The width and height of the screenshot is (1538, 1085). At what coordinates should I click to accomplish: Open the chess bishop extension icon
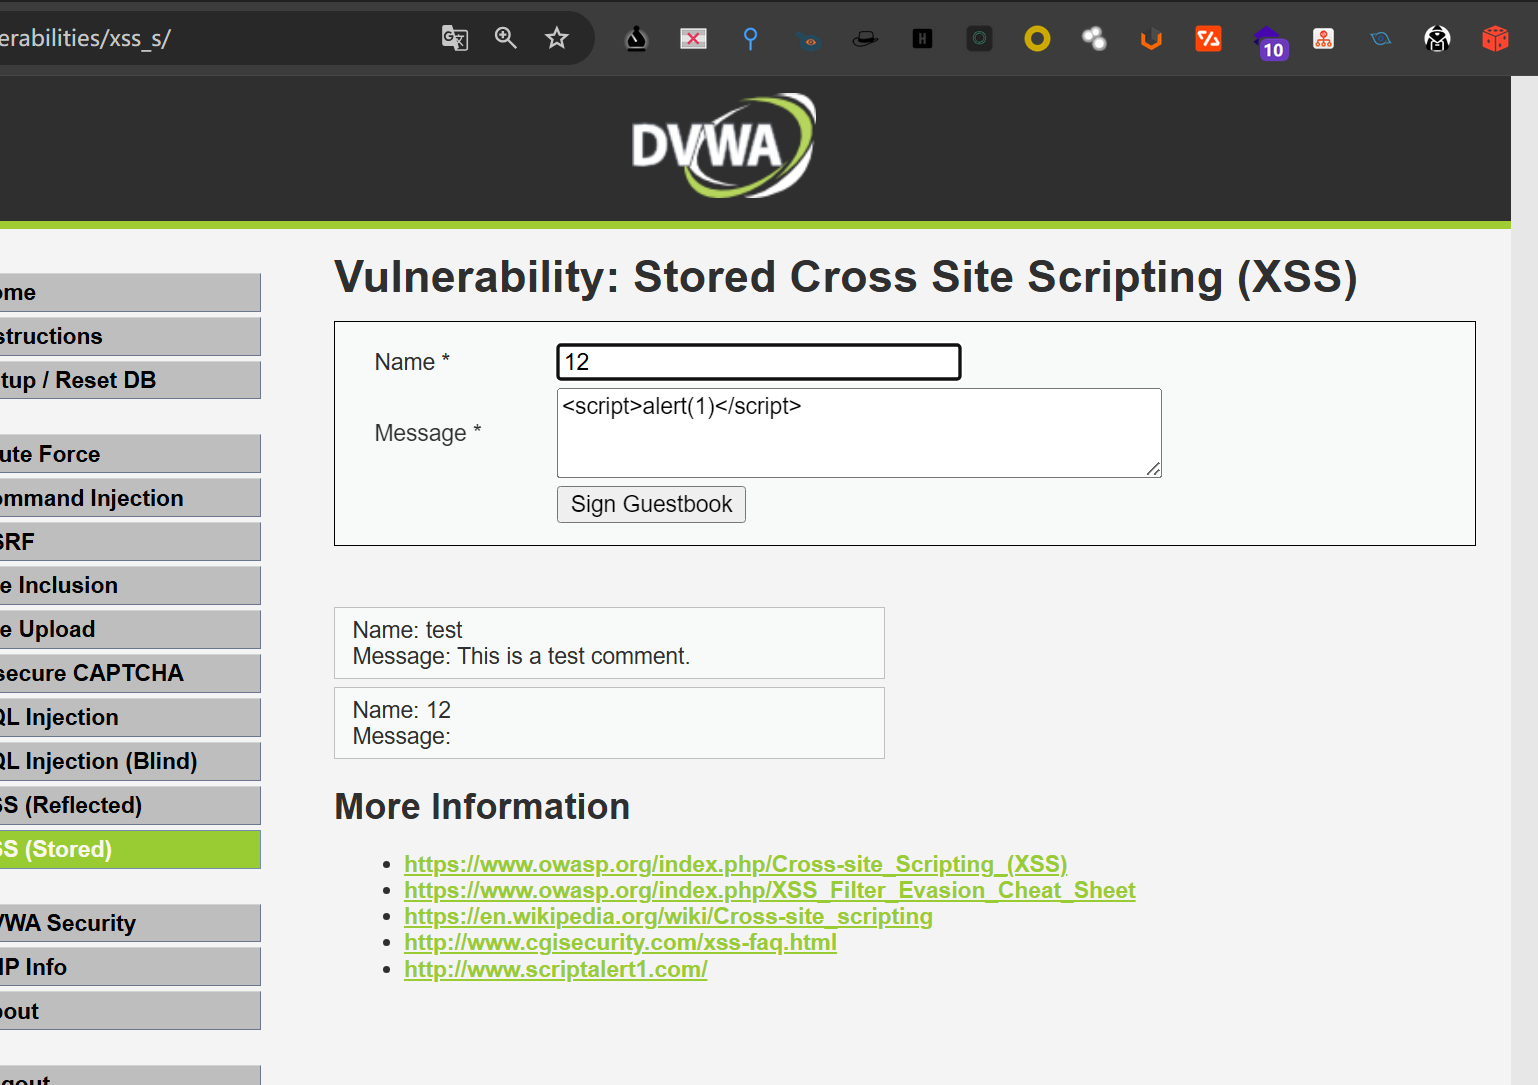coord(636,39)
